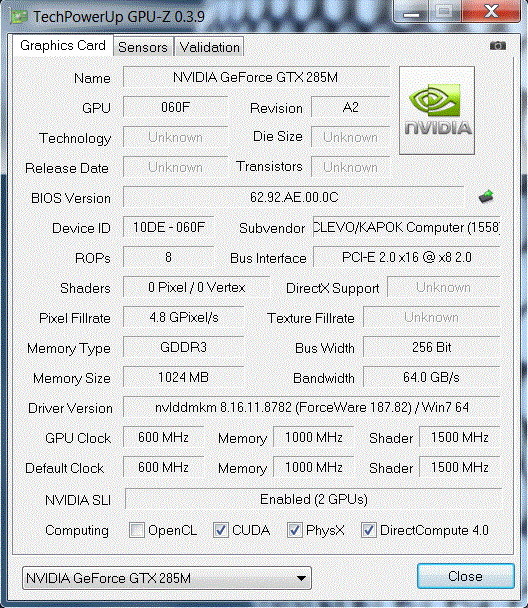Click the GPU Clock row Memory 1000 MHz field
This screenshot has width=528, height=608.
(x=314, y=437)
